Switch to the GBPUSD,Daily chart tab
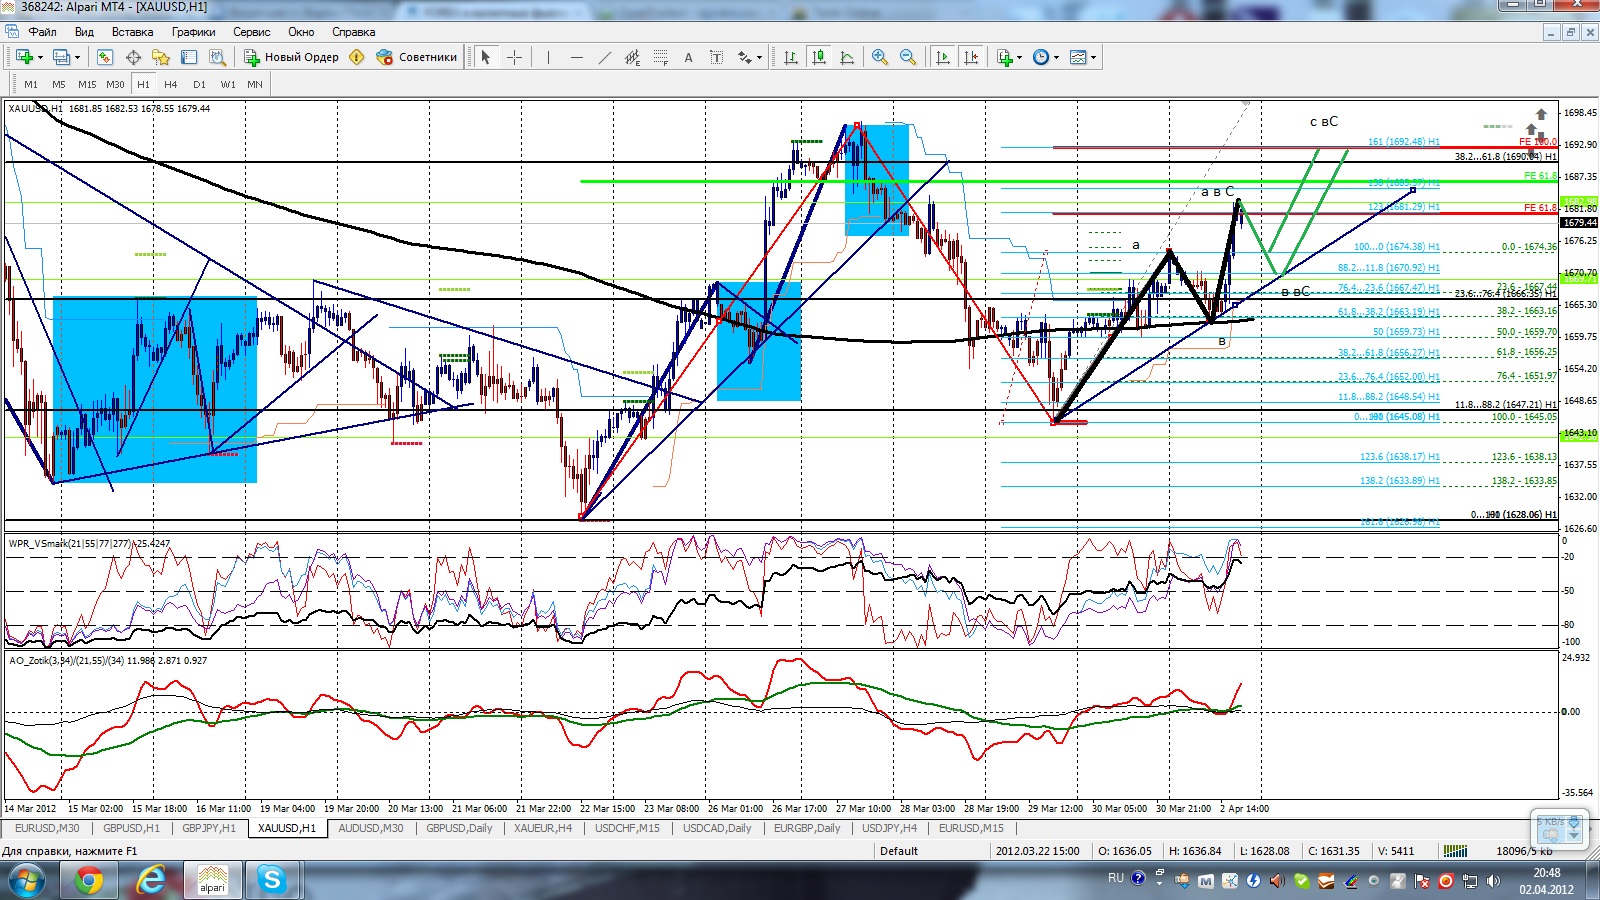Viewport: 1600px width, 900px height. [x=459, y=828]
